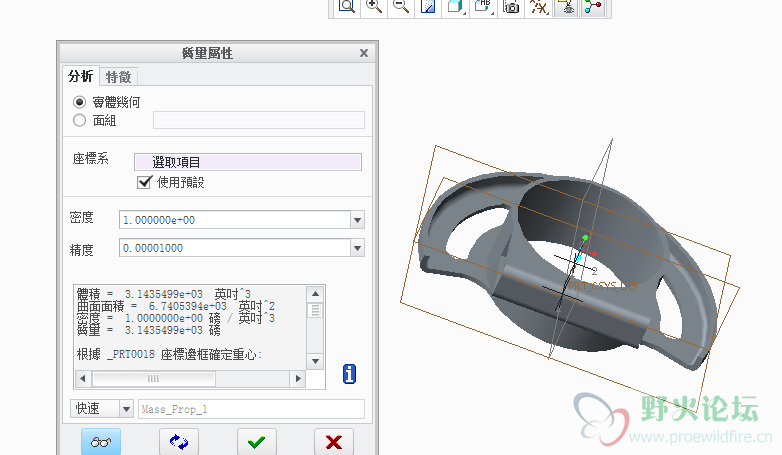Click the 曲面面積 result line
Image resolution: width=782 pixels, height=455 pixels.
[176, 306]
